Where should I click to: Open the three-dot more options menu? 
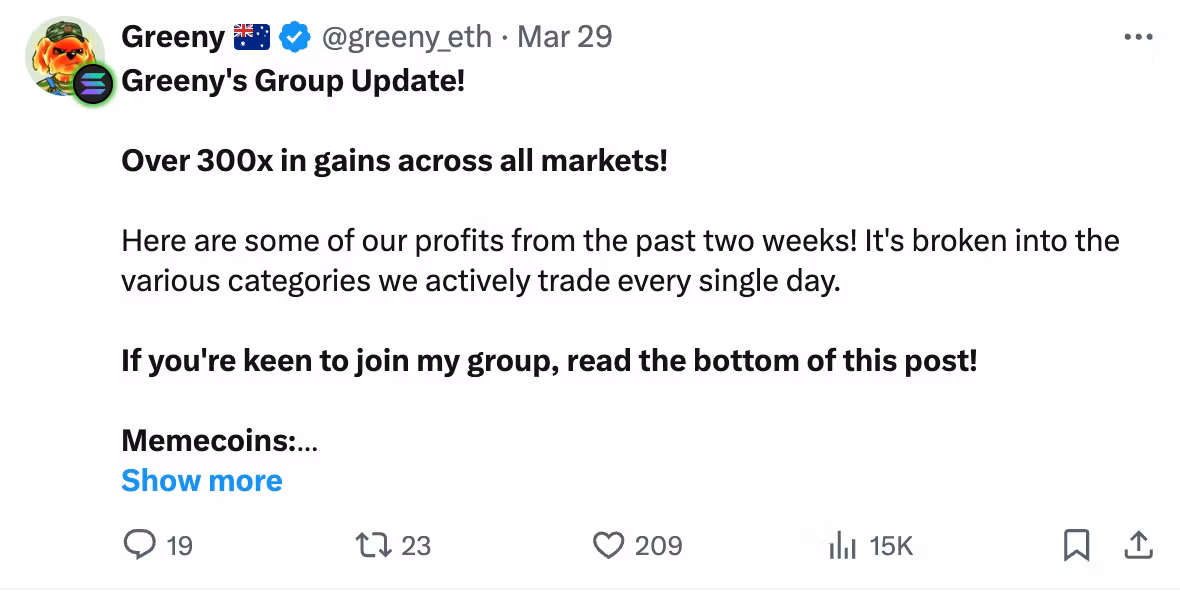[1138, 37]
